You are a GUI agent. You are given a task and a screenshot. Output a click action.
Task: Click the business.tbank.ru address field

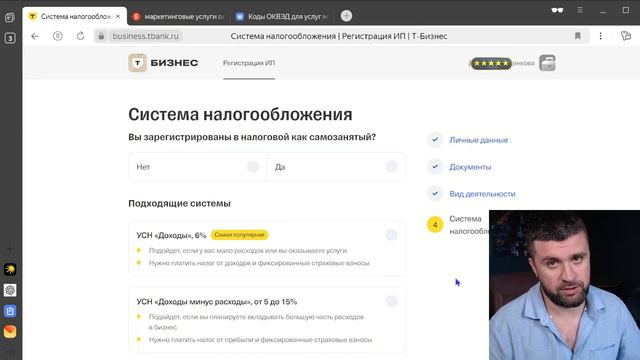click(145, 36)
